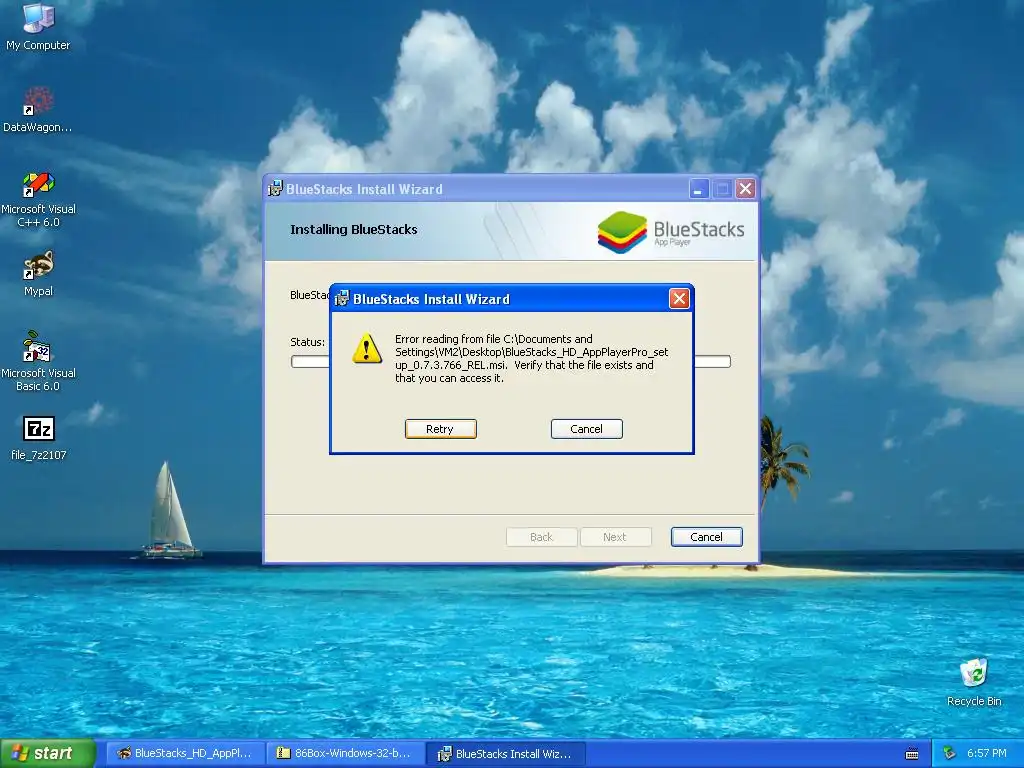1024x768 pixels.
Task: Switch to BlueStacks Install Wiz... taskbar item
Action: [506, 754]
